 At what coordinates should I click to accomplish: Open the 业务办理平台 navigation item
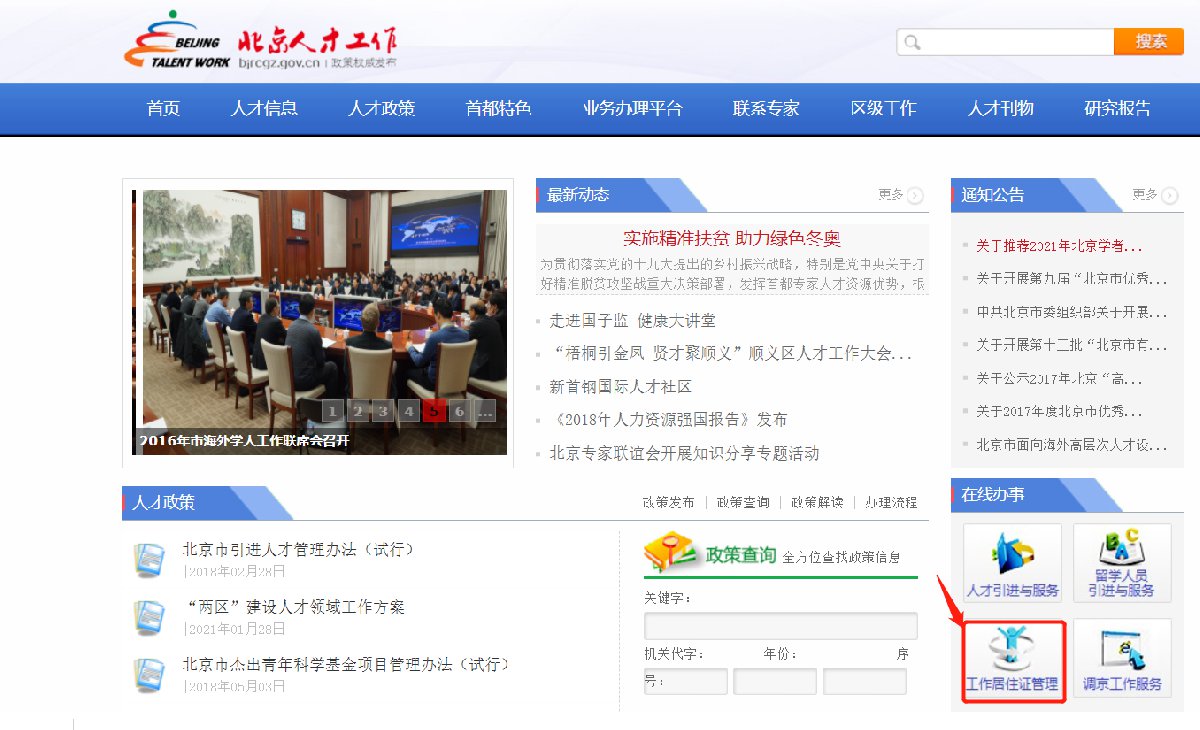[x=632, y=109]
